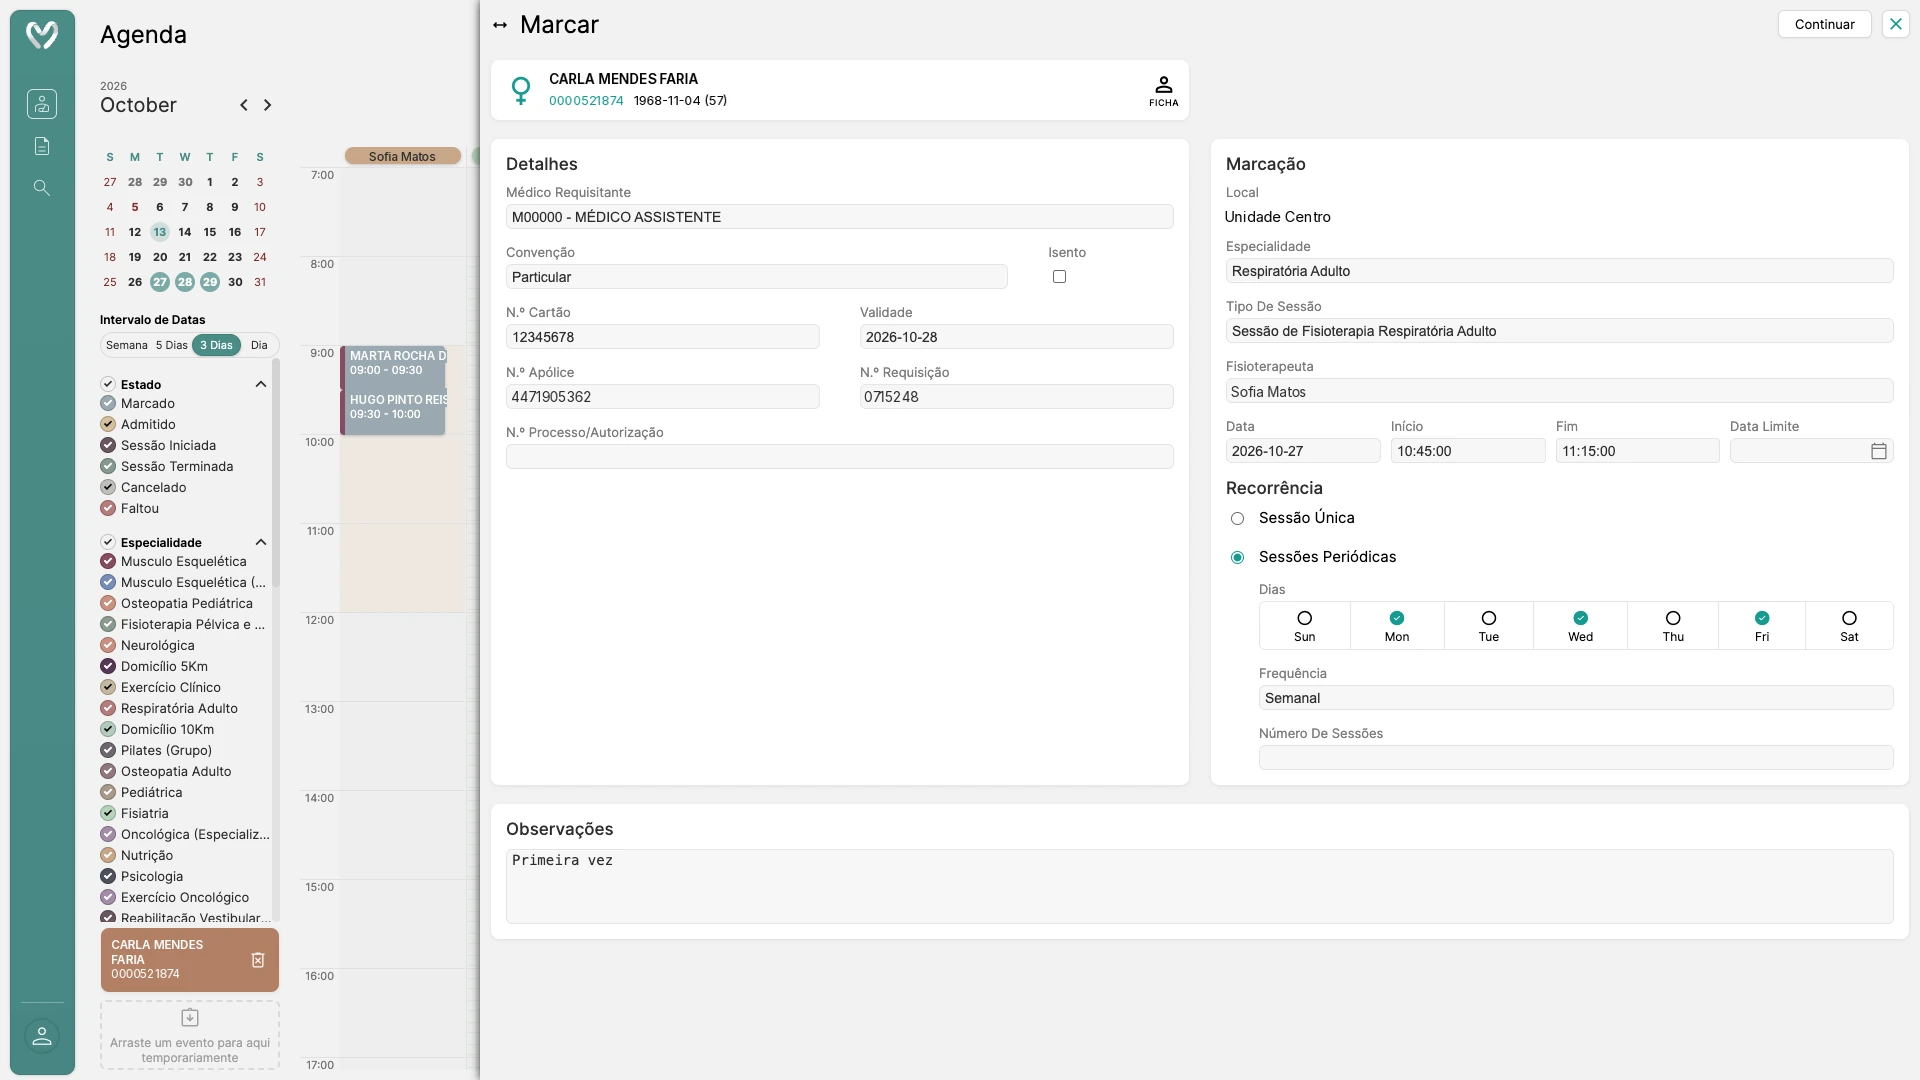This screenshot has height=1080, width=1920.
Task: Switch date range to Semana
Action: point(126,345)
